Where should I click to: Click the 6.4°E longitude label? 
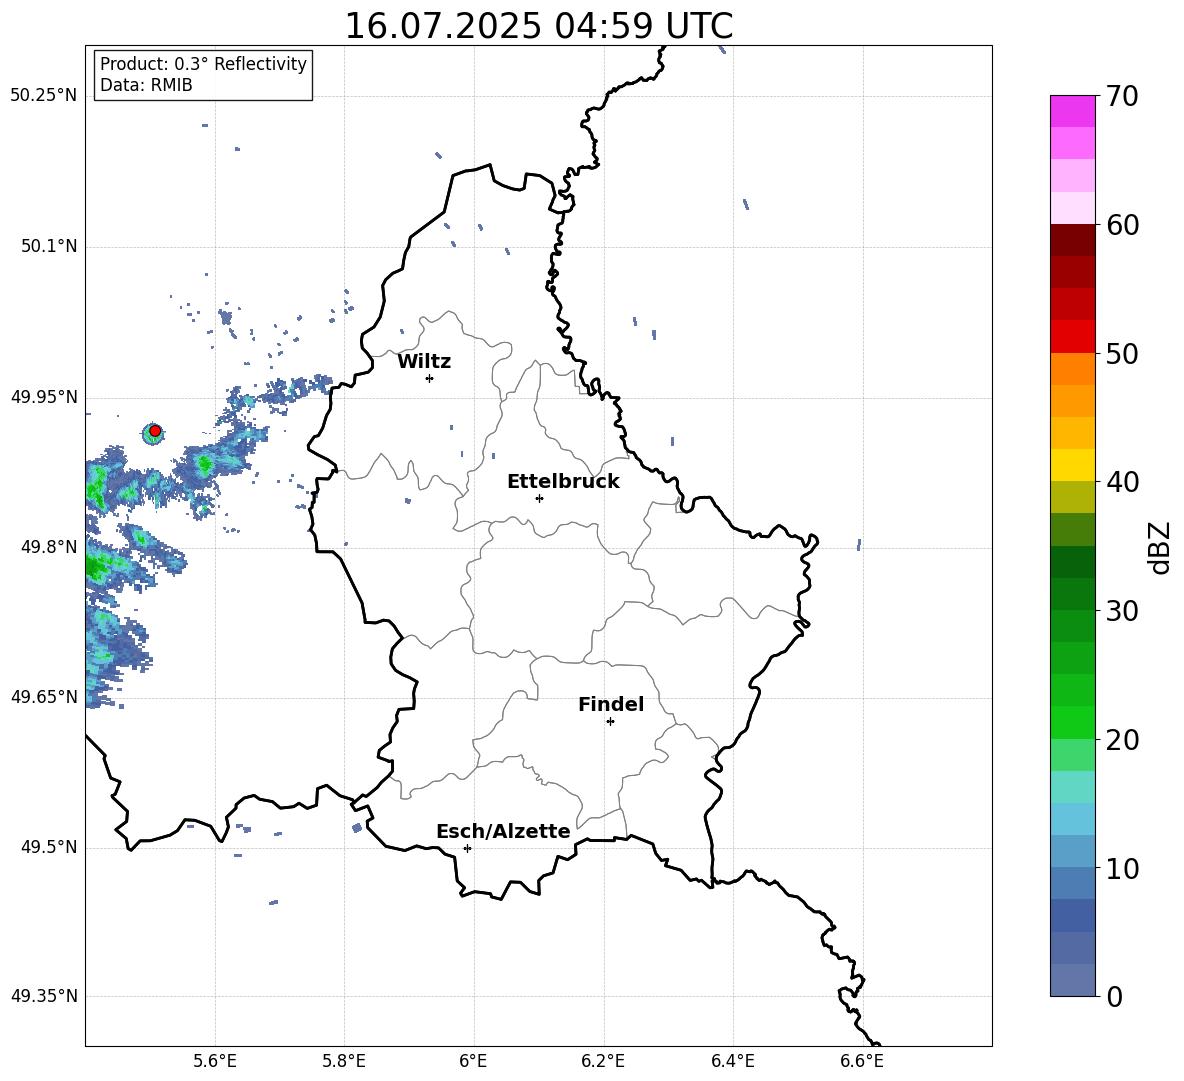click(x=733, y=1061)
